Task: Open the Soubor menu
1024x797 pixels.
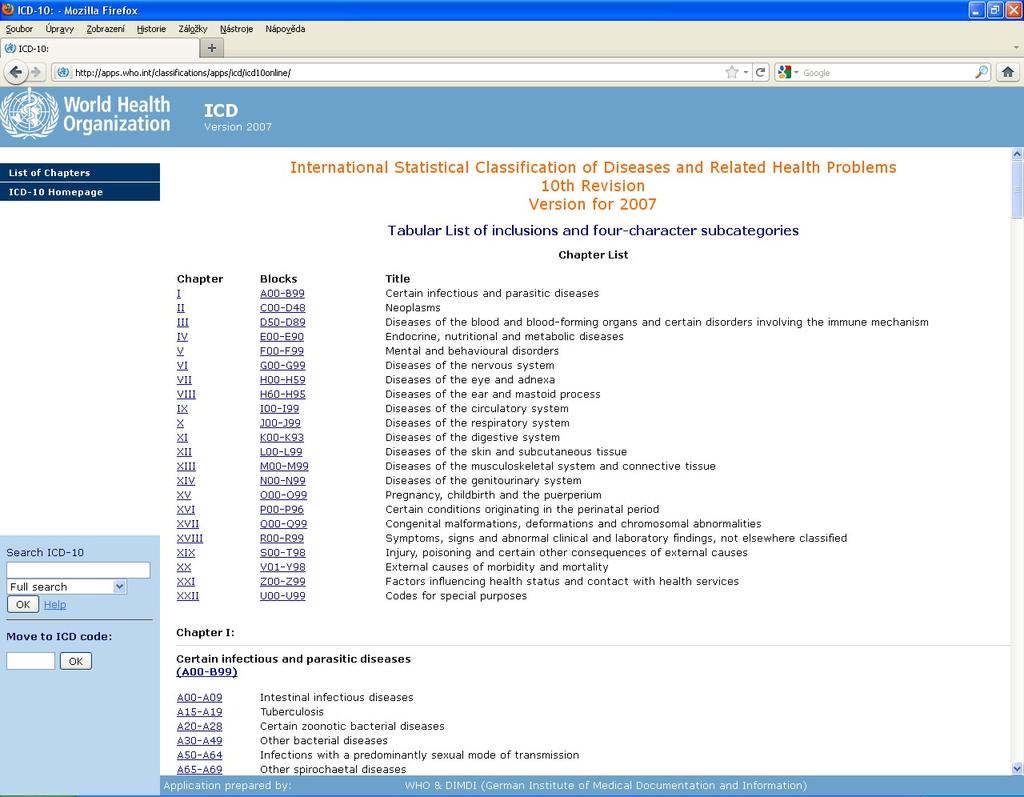Action: [19, 29]
